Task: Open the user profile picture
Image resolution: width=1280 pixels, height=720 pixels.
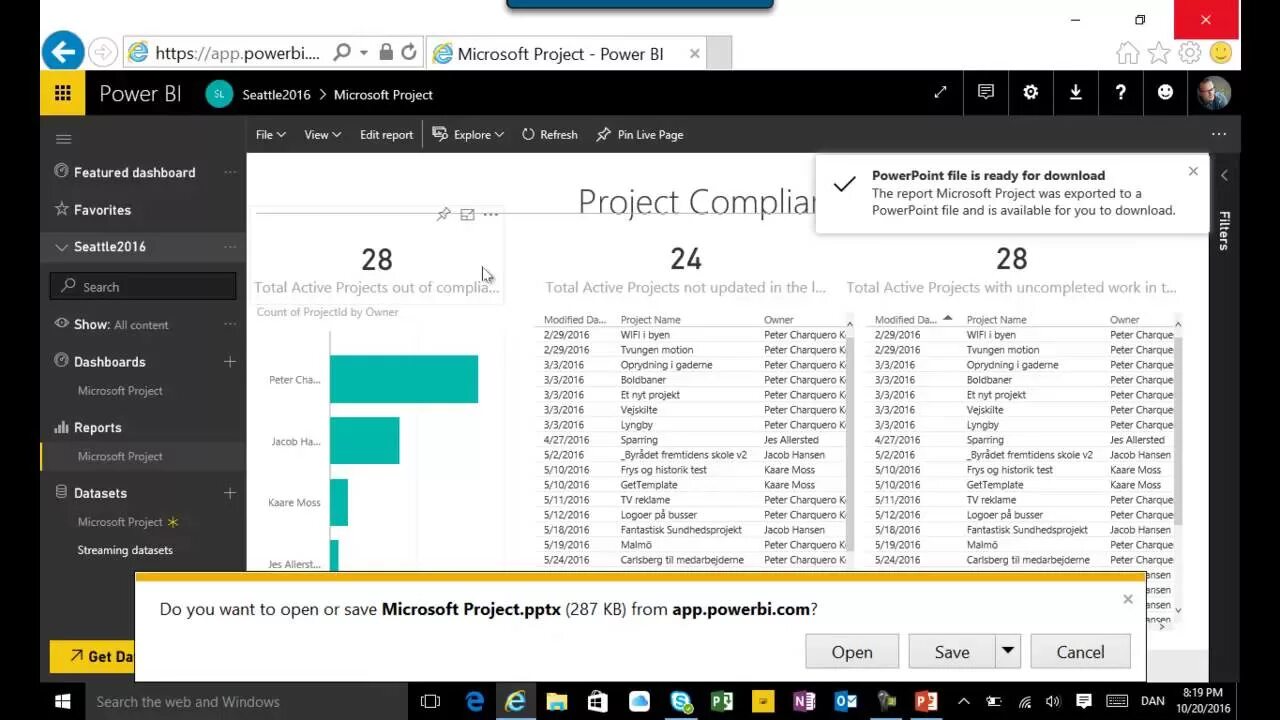Action: [1214, 93]
